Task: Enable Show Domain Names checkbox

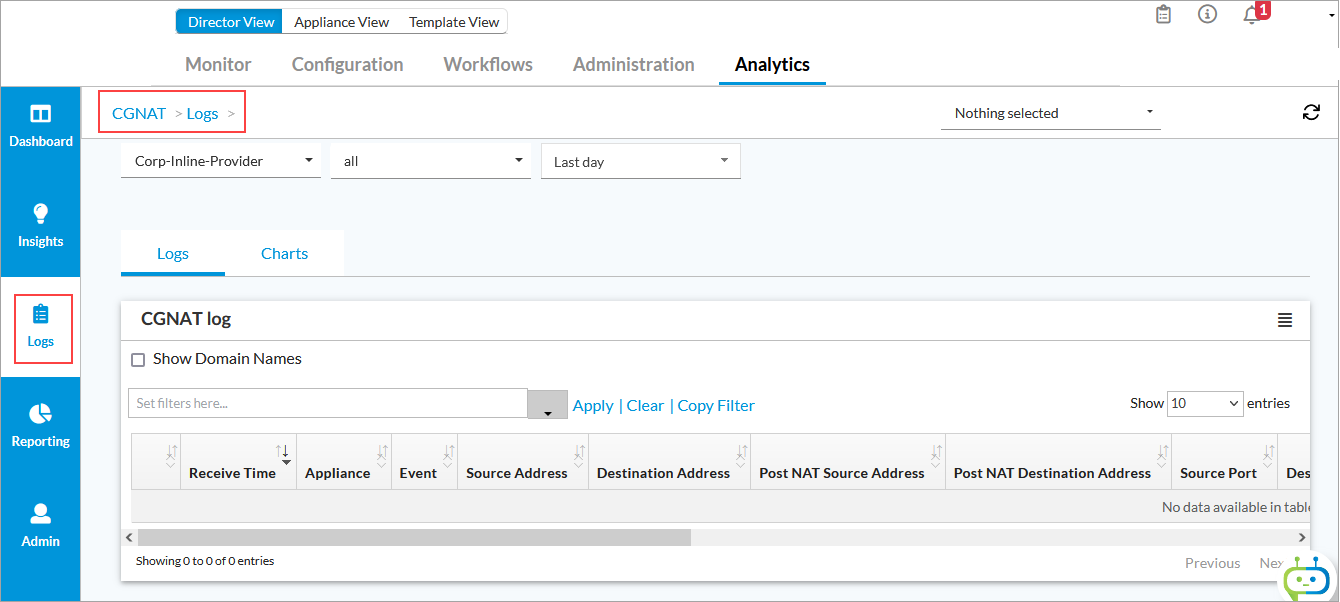Action: (x=139, y=360)
